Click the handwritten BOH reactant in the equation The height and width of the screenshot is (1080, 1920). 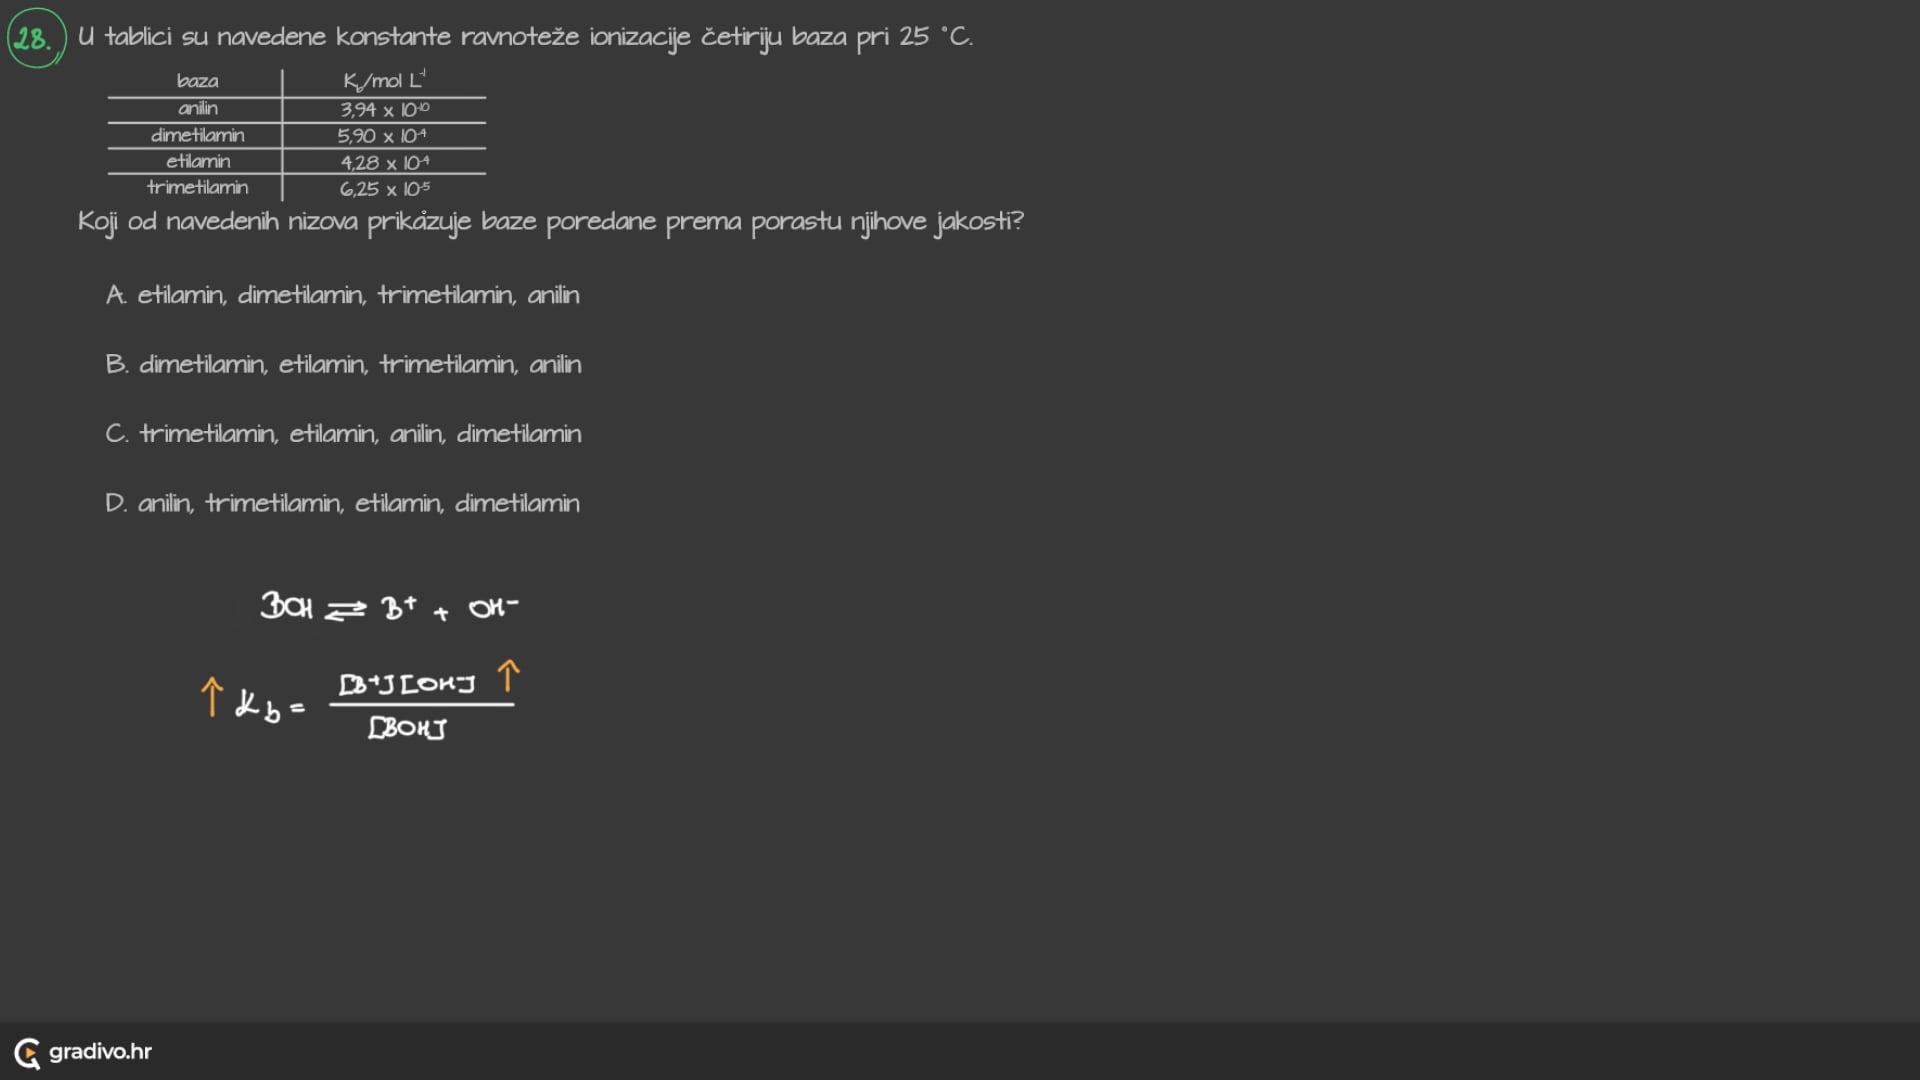[286, 606]
